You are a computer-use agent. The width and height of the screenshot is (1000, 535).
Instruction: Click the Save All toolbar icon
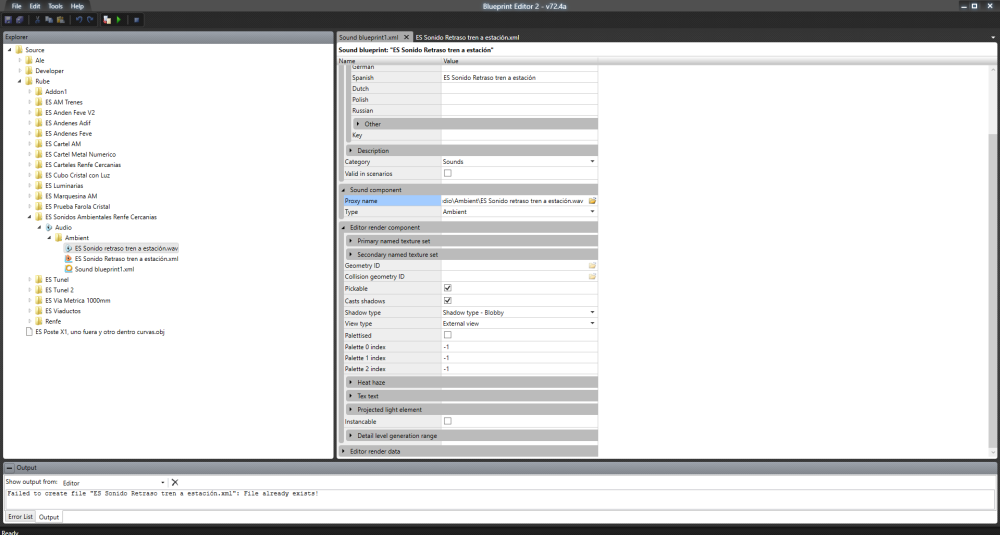click(x=19, y=19)
